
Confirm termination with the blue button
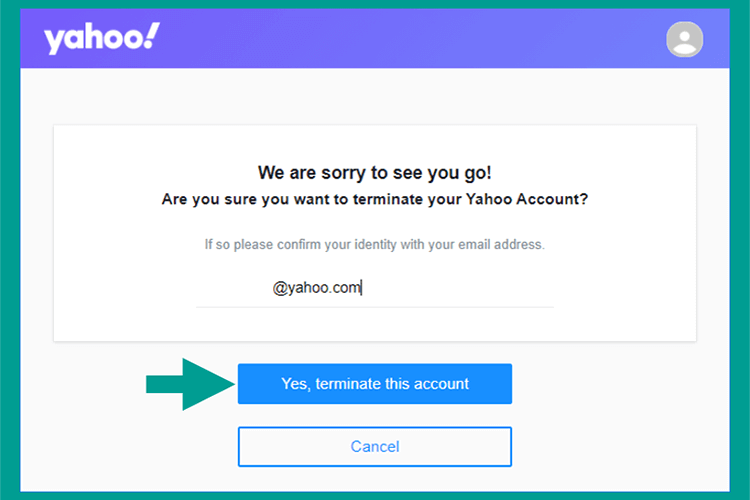click(375, 384)
